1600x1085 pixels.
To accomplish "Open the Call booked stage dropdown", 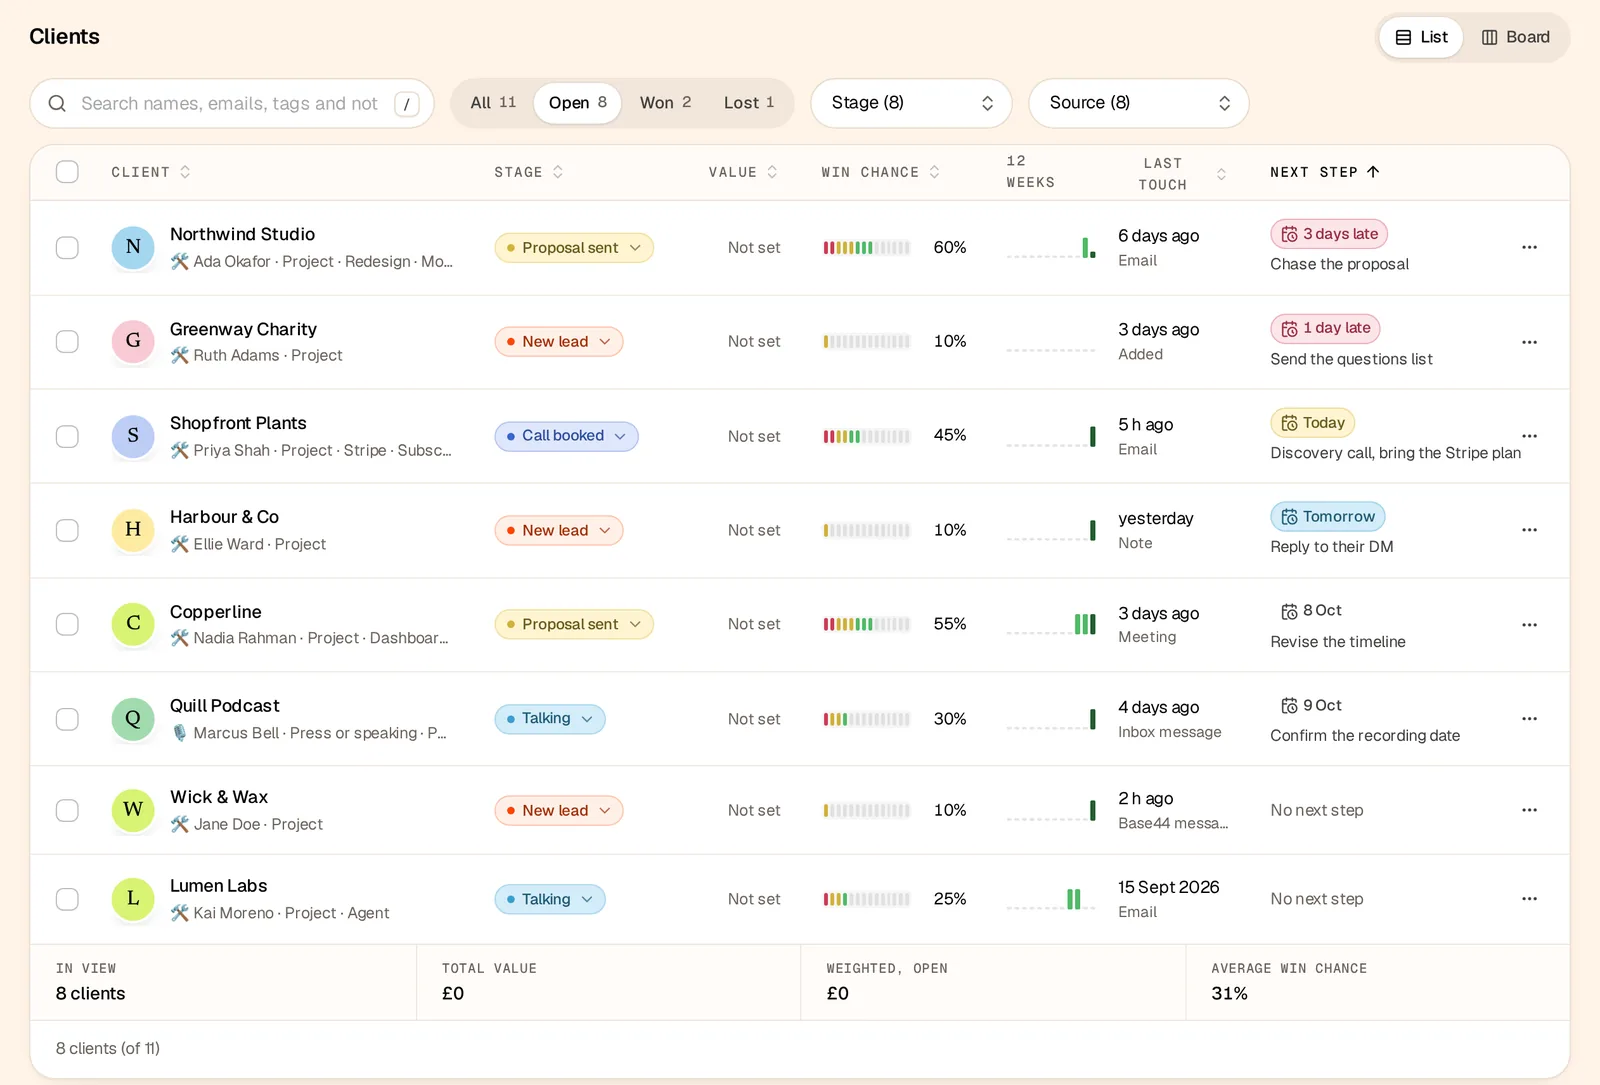I will [566, 436].
